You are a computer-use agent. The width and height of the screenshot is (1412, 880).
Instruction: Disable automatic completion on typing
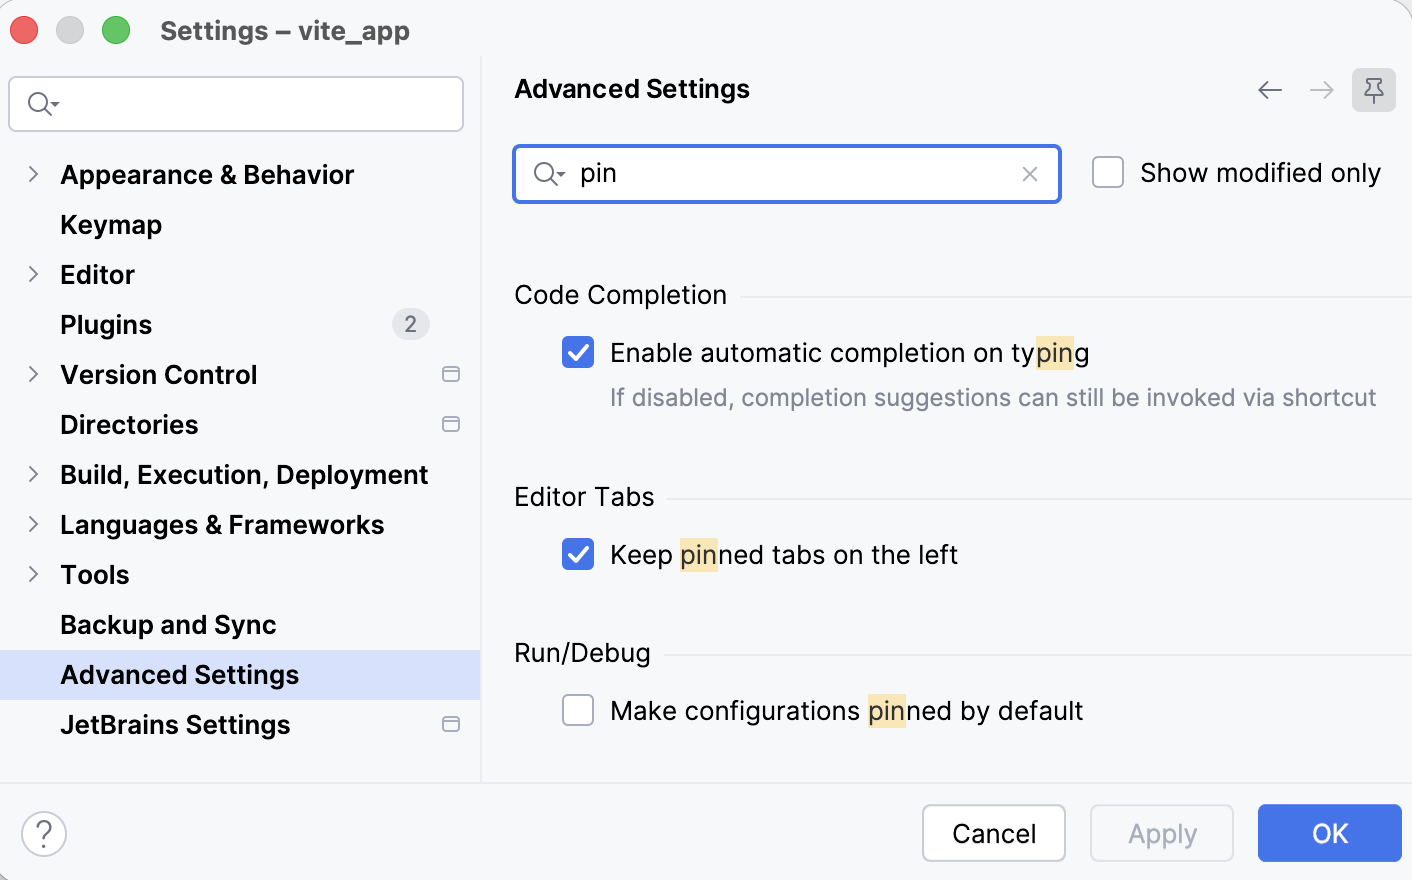[x=578, y=352]
